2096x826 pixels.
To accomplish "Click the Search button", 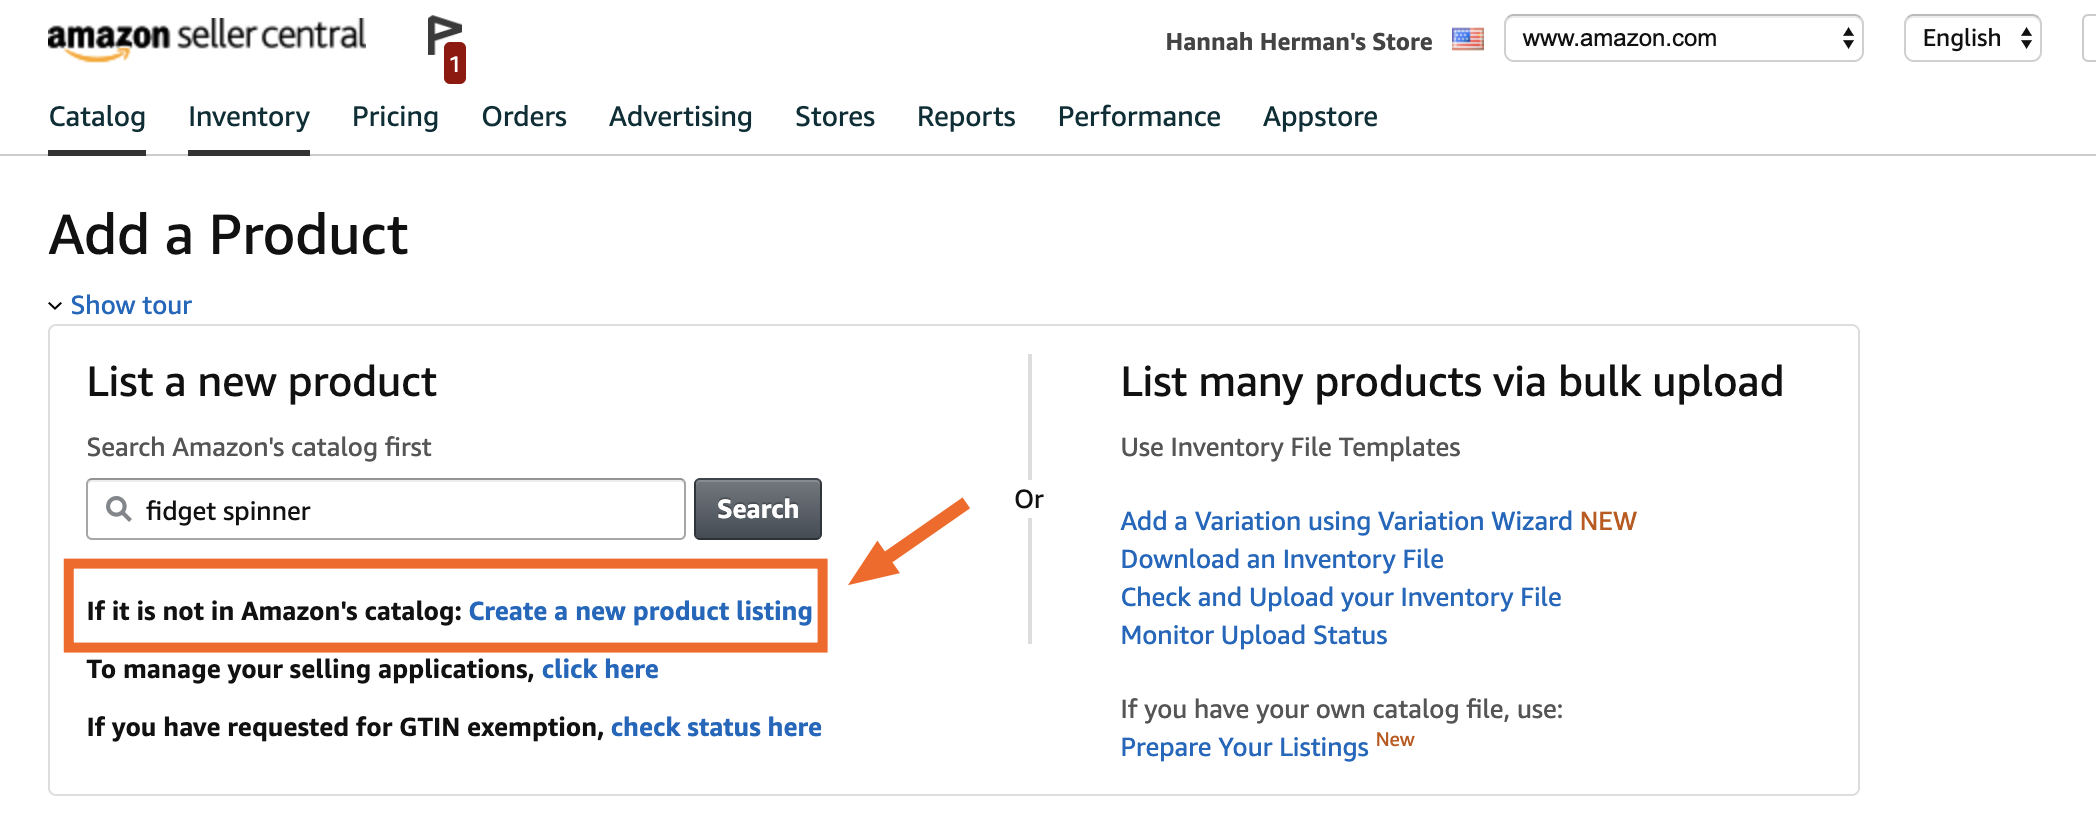I will click(x=758, y=509).
